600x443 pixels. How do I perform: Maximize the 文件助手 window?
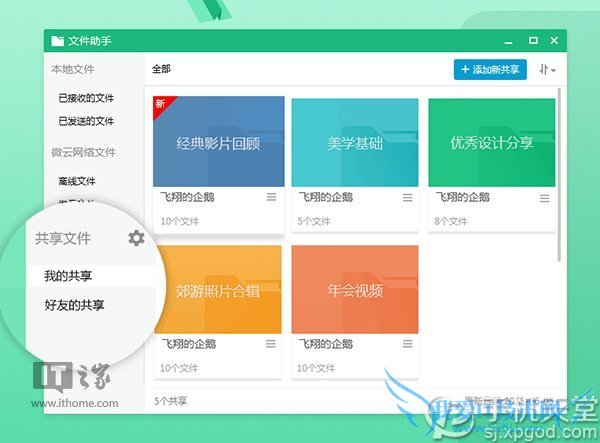point(533,40)
